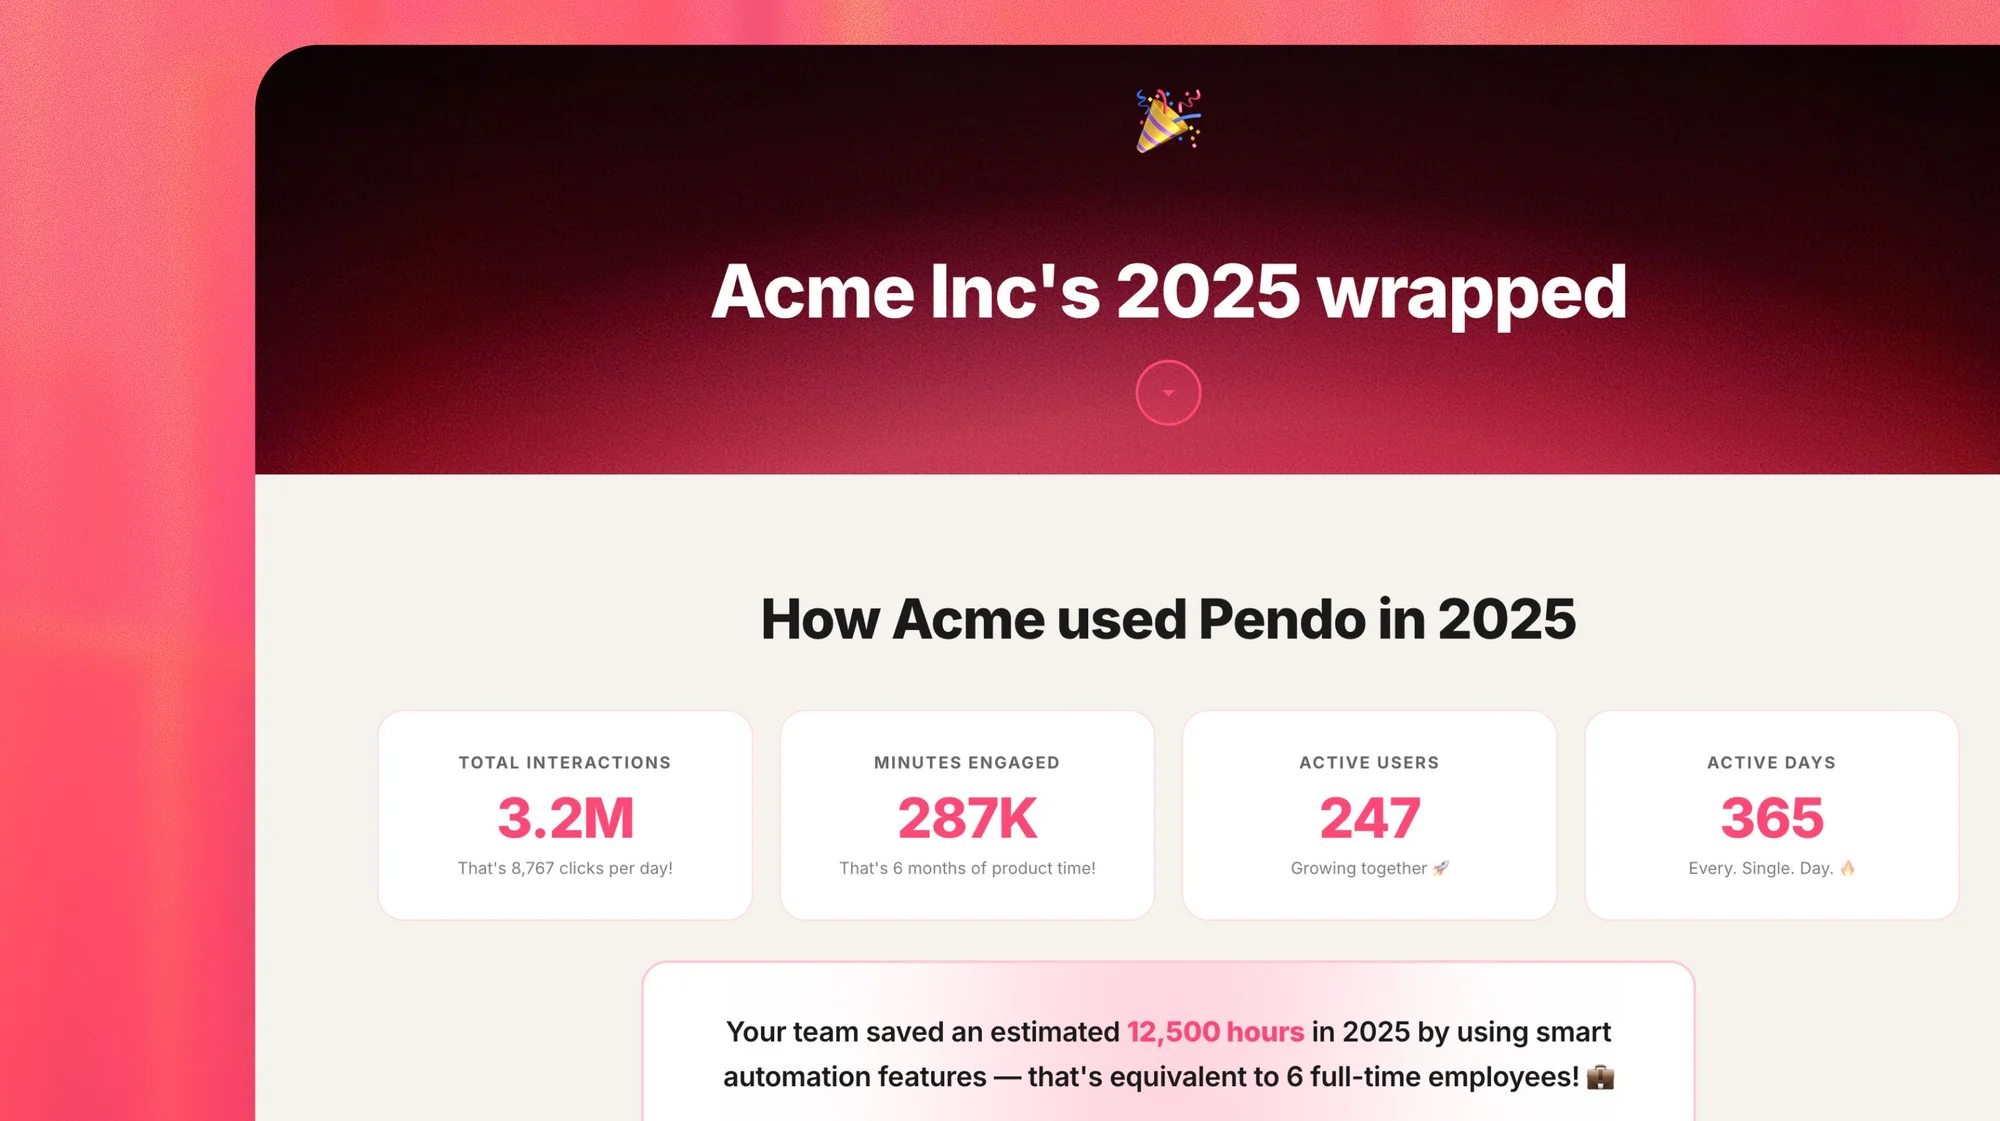2000x1121 pixels.
Task: Click the 8,767 clicks per day caption
Action: [x=565, y=868]
